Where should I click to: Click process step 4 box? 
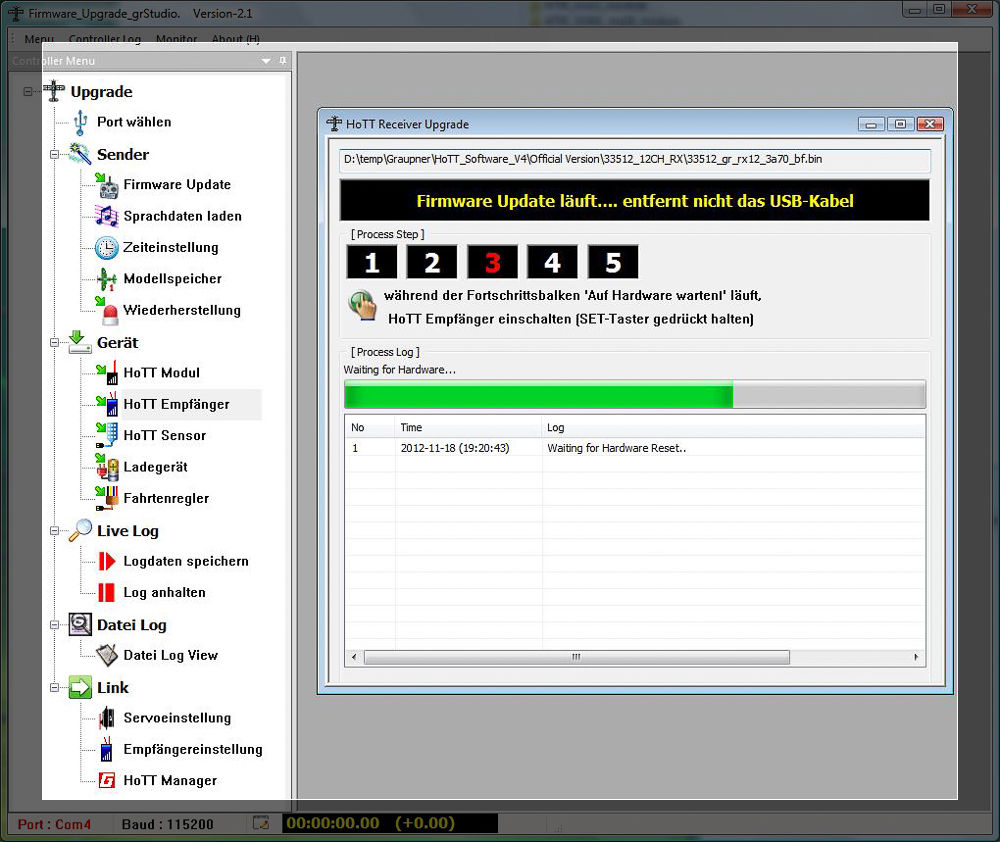pyautogui.click(x=552, y=263)
